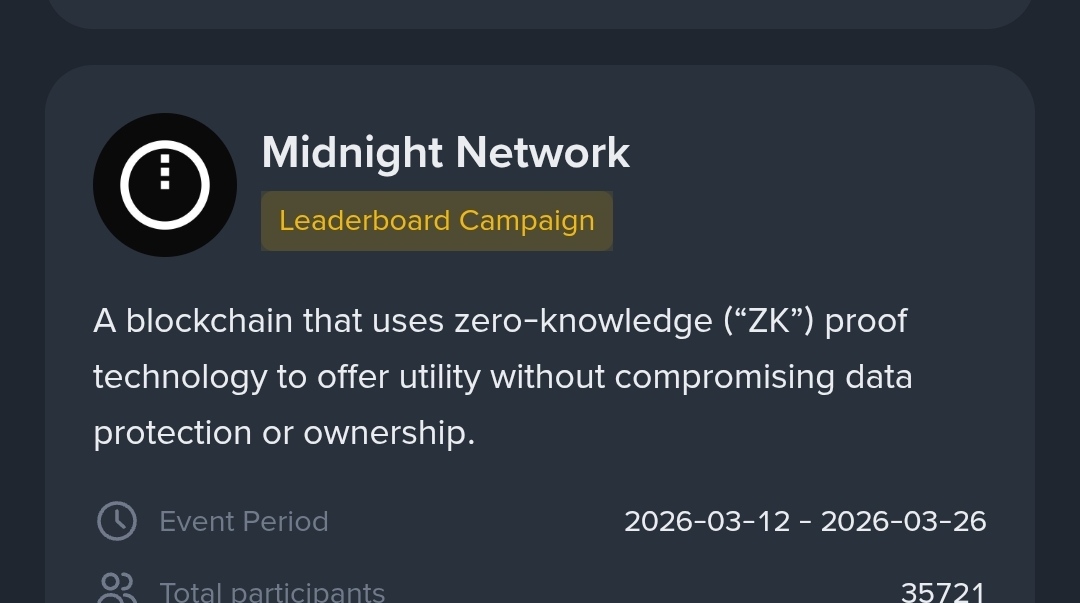
Task: Tap the event date range value
Action: pos(805,521)
